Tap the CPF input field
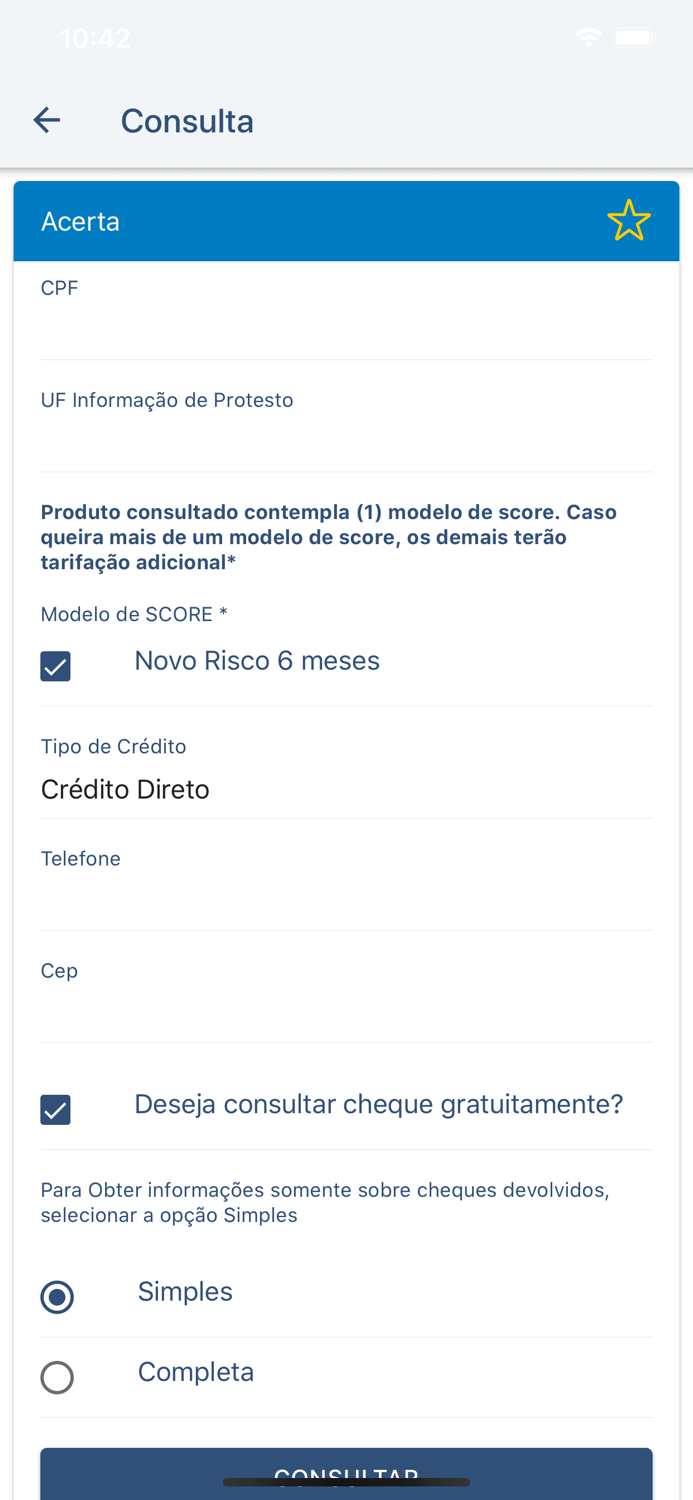 coord(346,320)
